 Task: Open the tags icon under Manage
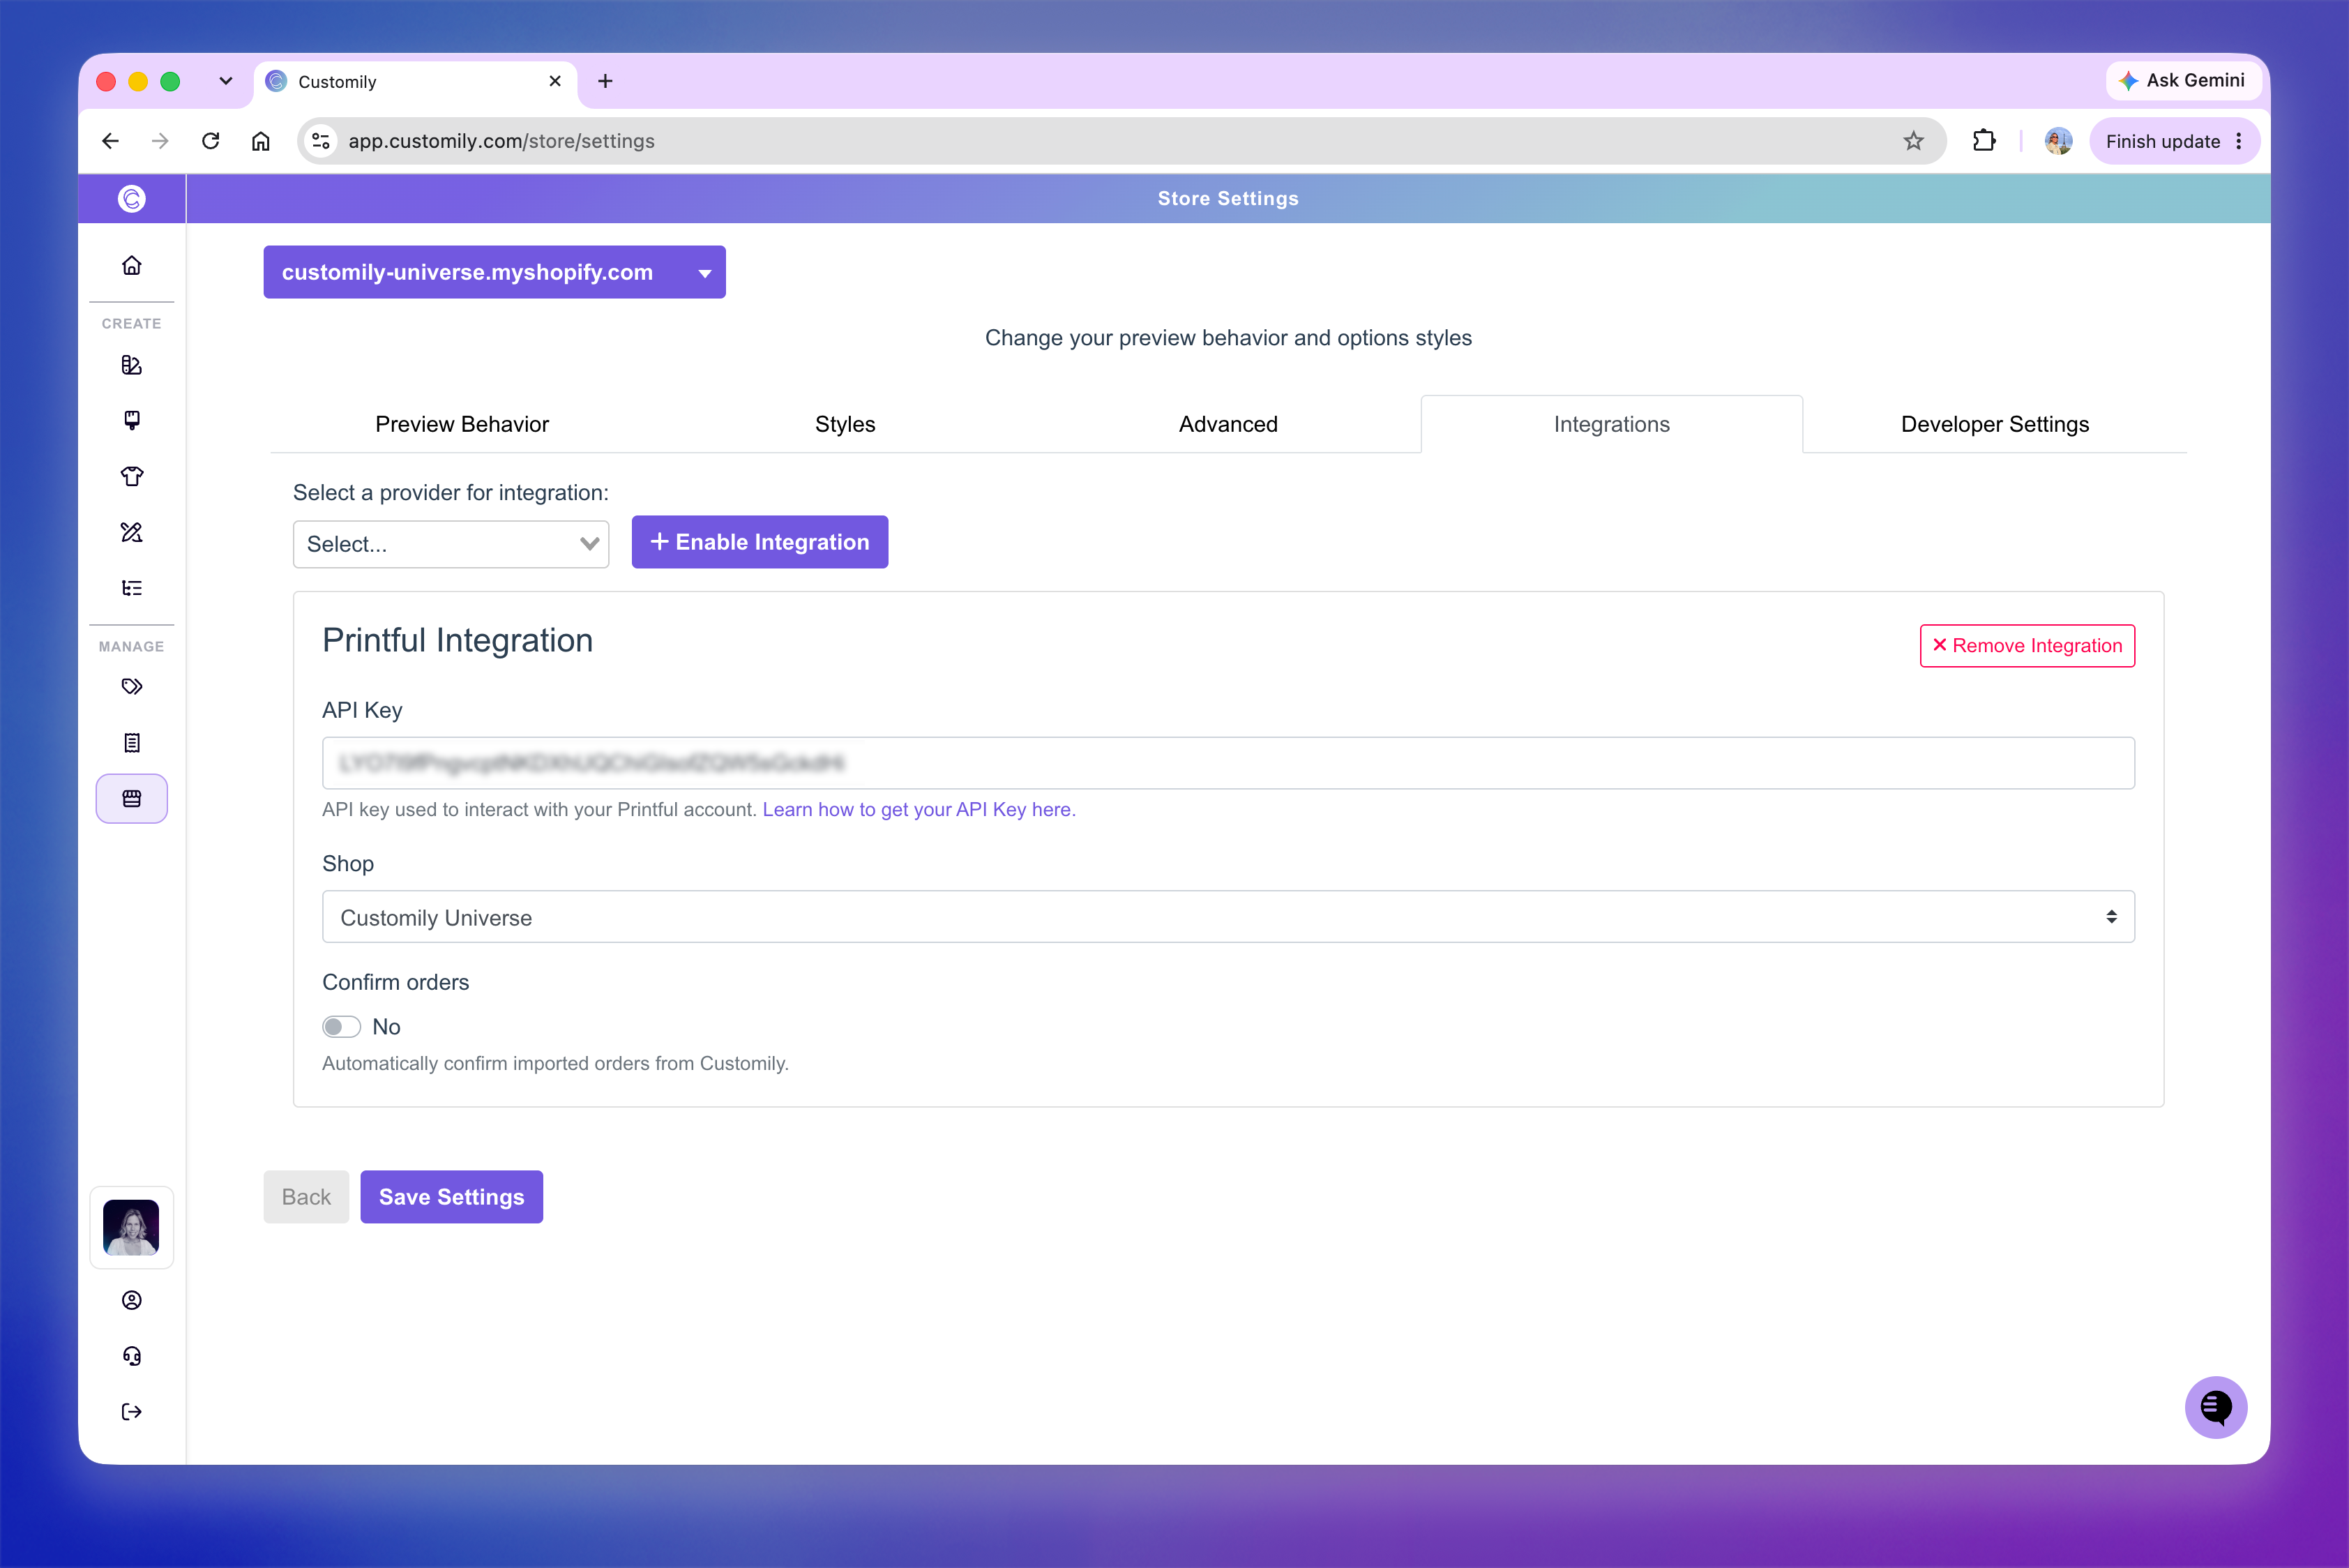[132, 687]
